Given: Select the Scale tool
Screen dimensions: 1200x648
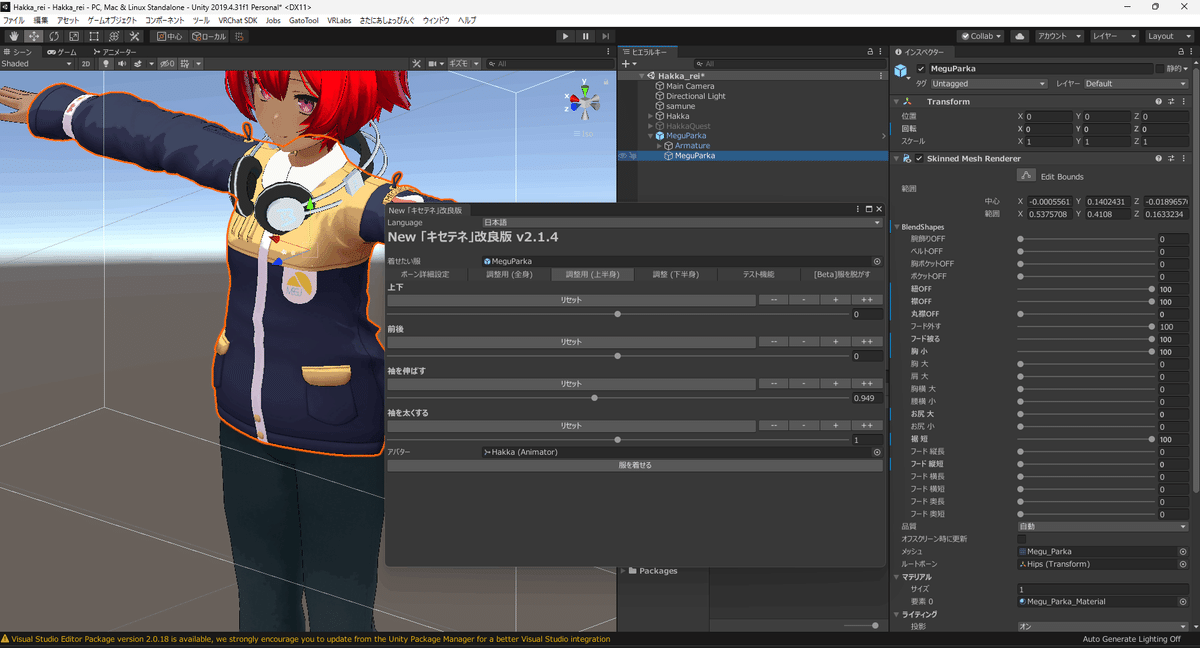Looking at the screenshot, I should [74, 36].
